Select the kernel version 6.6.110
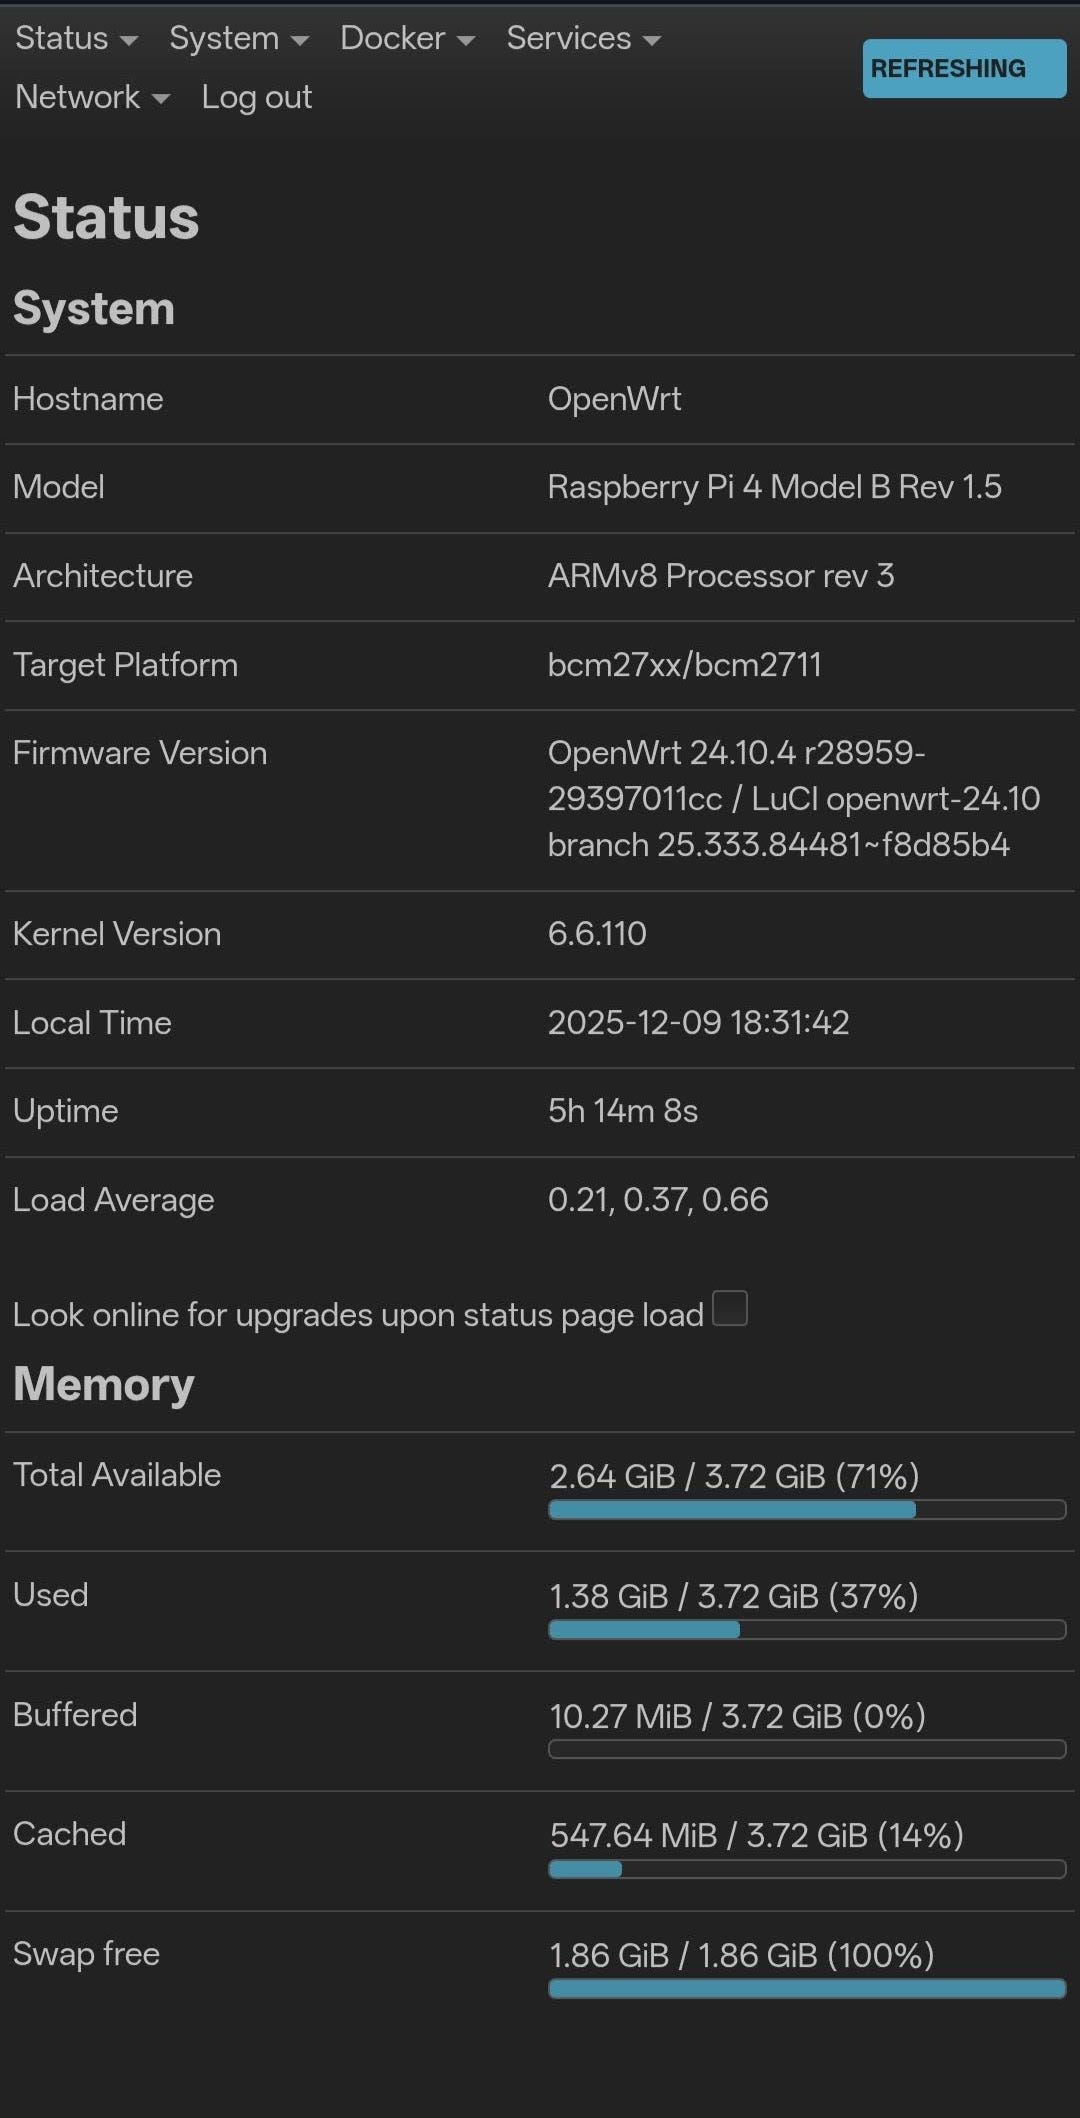The width and height of the screenshot is (1080, 2118). pyautogui.click(x=597, y=934)
